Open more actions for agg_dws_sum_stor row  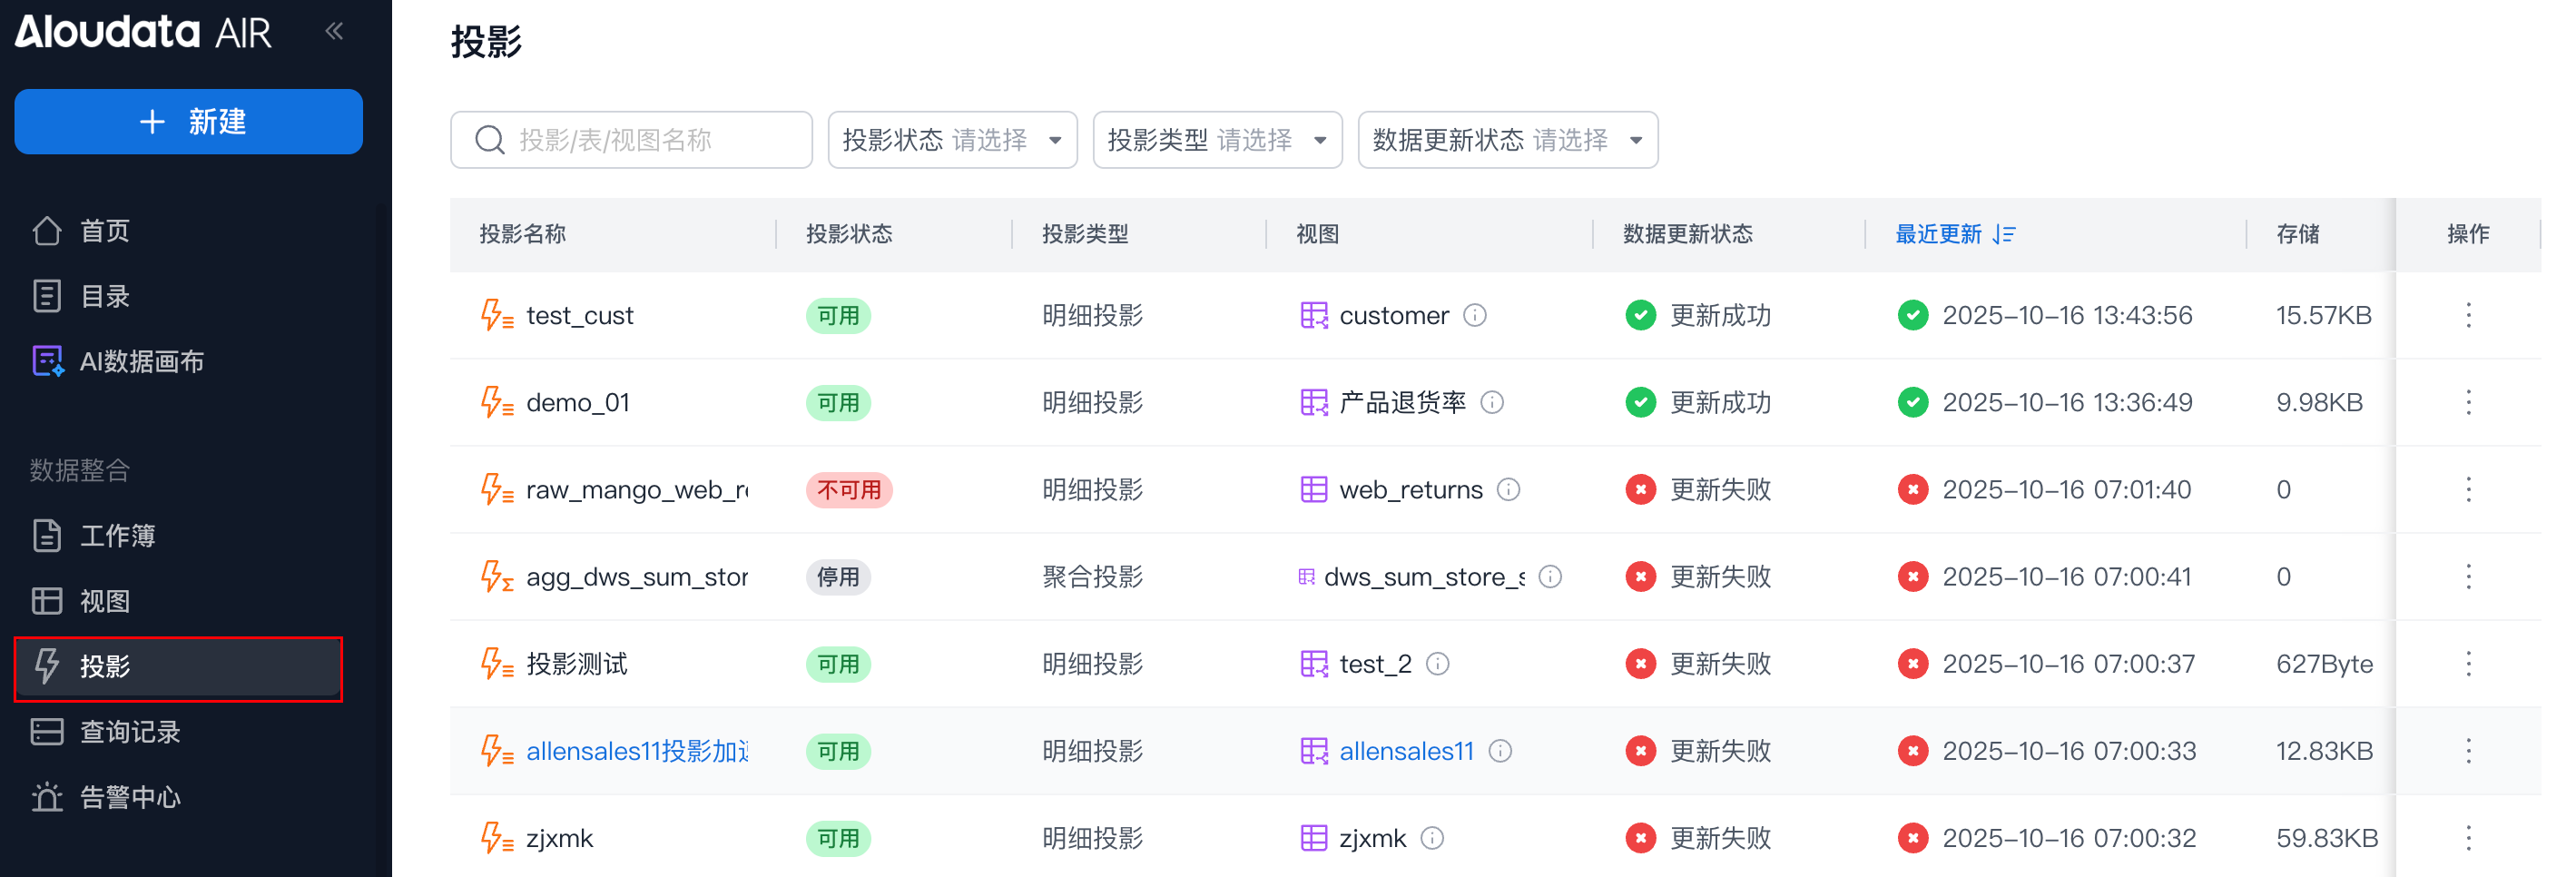[x=2467, y=577]
